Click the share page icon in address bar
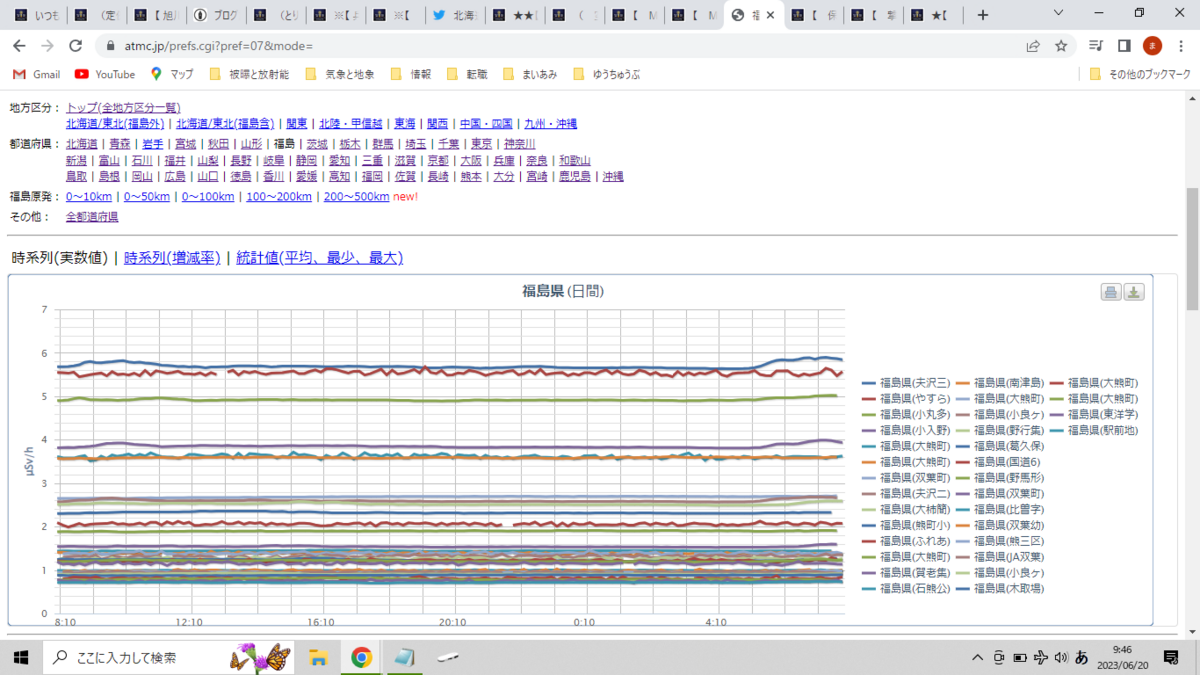This screenshot has width=1200, height=675. pyautogui.click(x=1033, y=46)
